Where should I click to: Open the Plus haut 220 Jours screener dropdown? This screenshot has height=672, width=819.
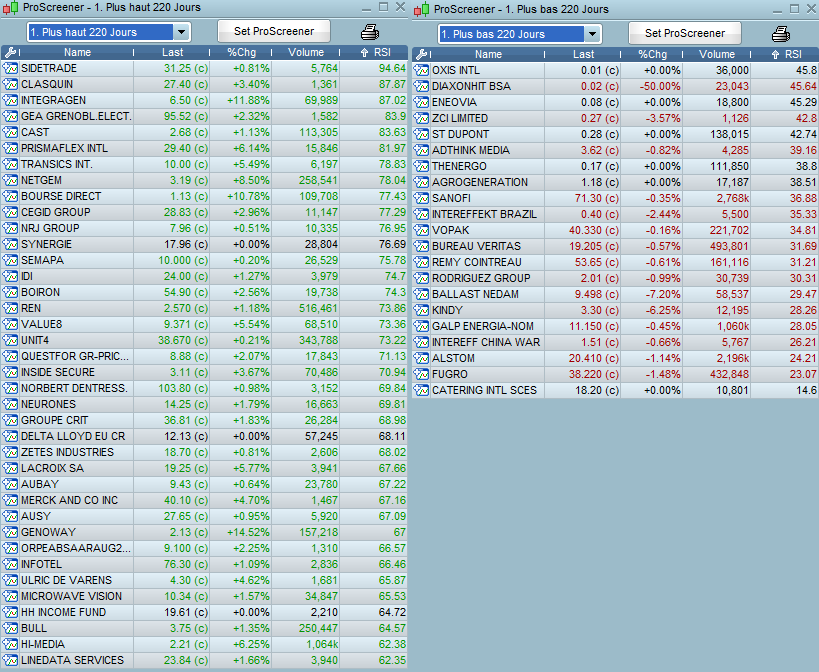(109, 32)
